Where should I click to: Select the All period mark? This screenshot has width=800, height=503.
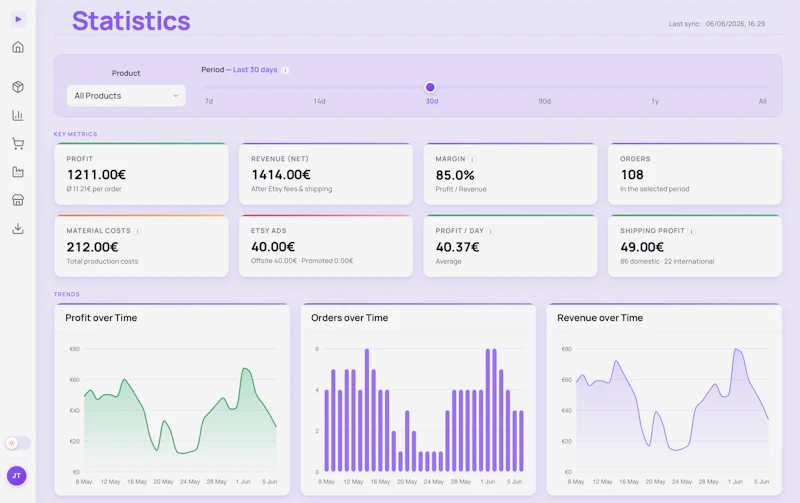click(x=762, y=101)
